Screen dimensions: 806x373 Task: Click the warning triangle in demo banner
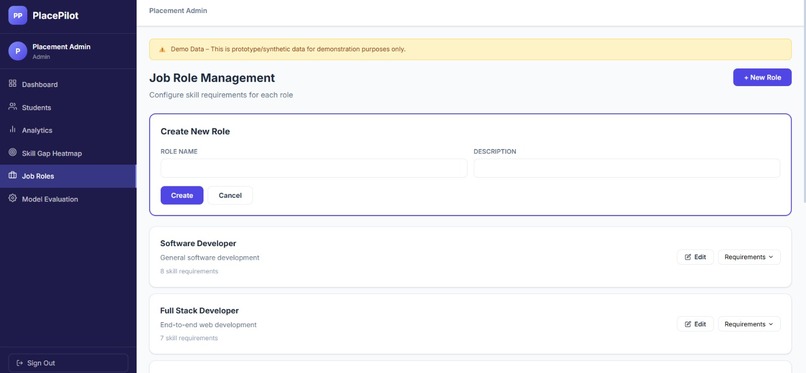click(x=162, y=49)
